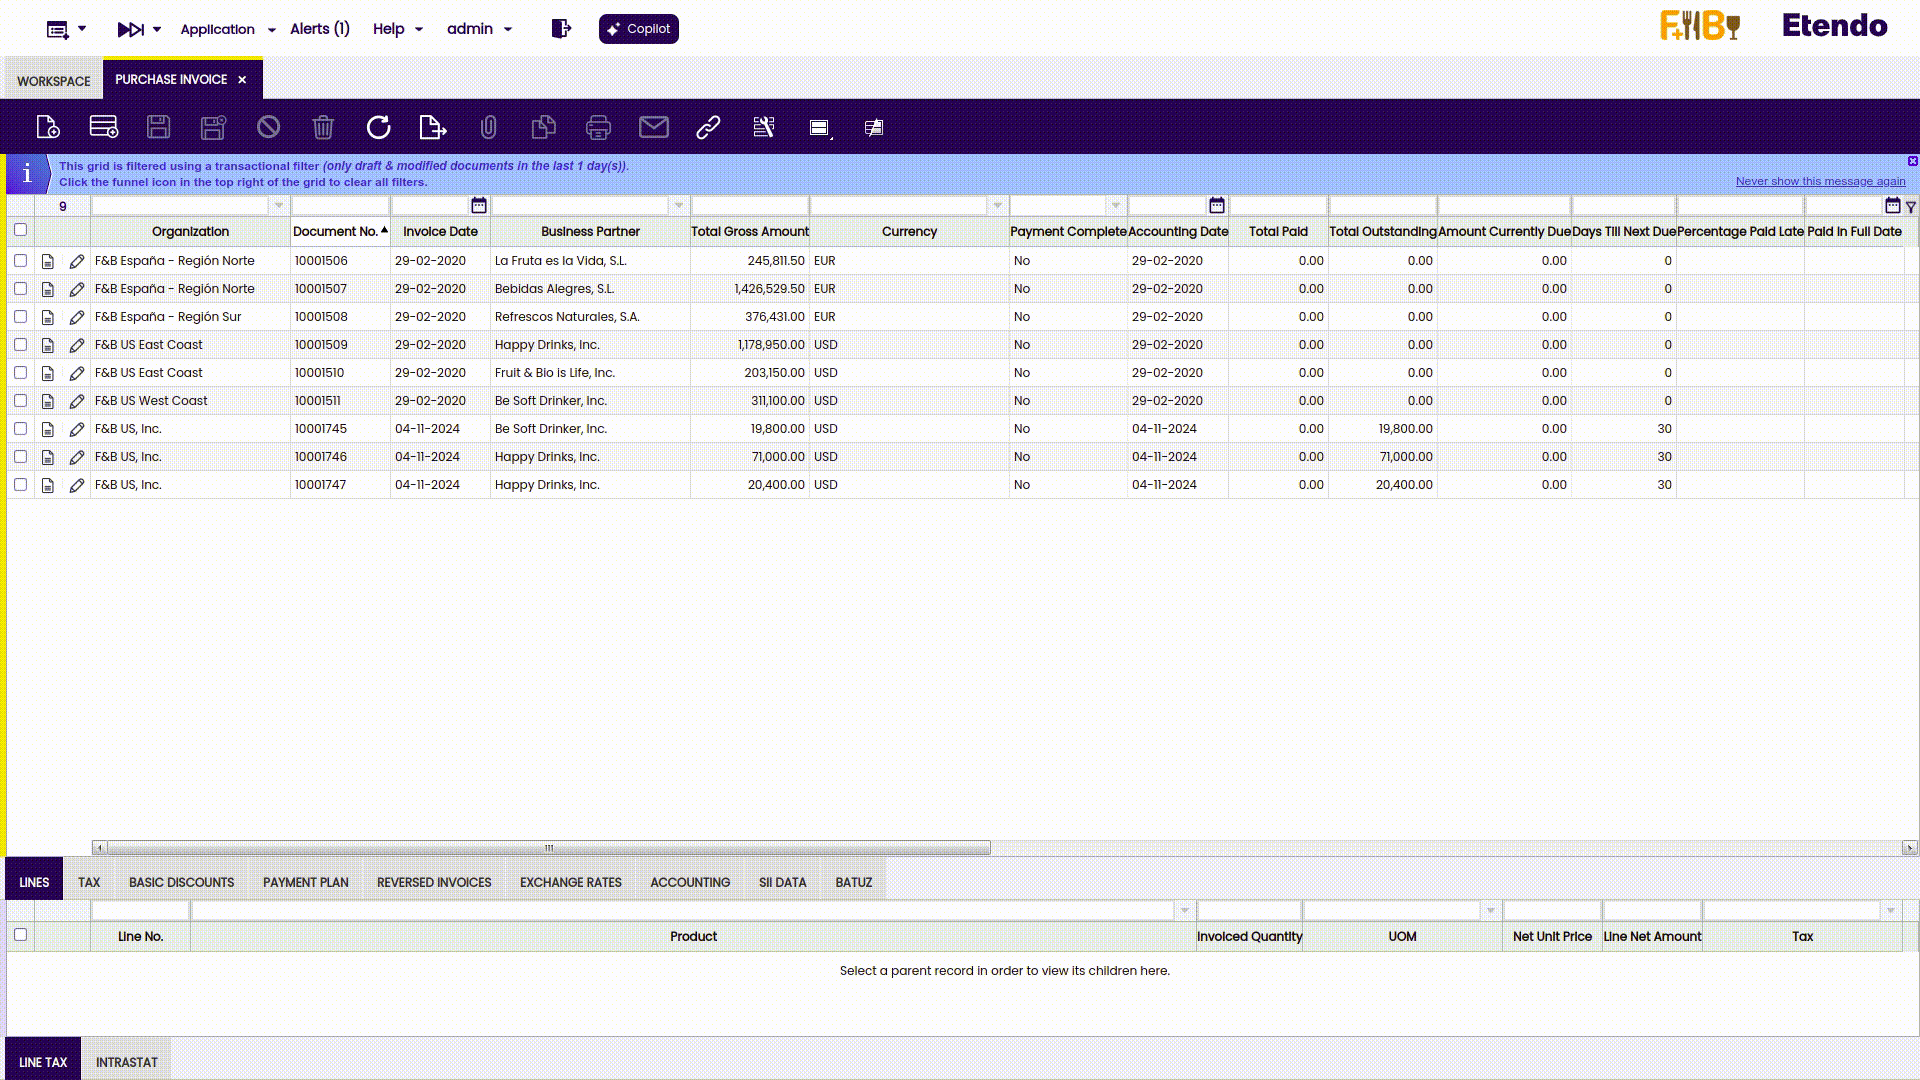
Task: Click the Linked items chain icon
Action: pyautogui.click(x=708, y=127)
